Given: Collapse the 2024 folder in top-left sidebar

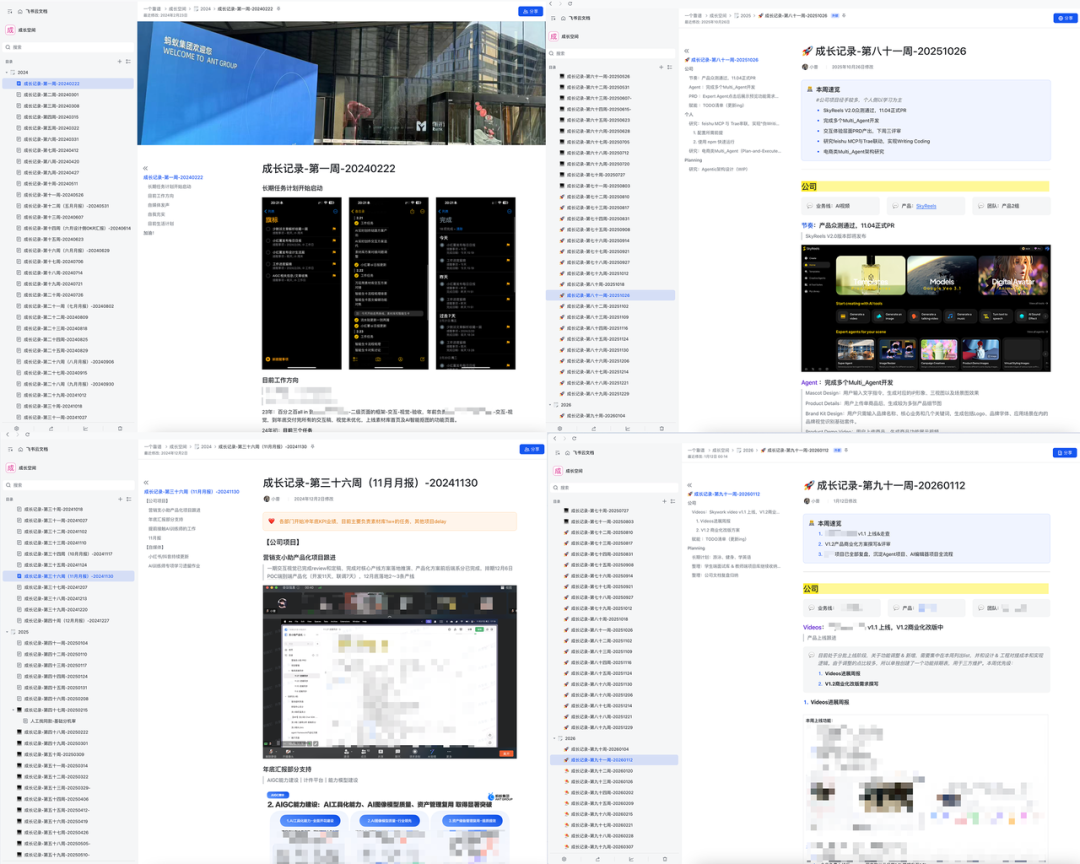Looking at the screenshot, I should tap(7, 73).
